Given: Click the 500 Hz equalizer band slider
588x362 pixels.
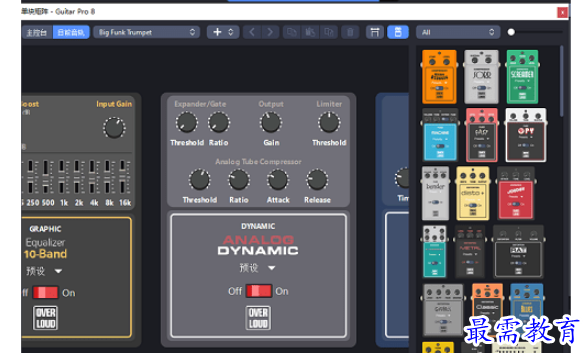Looking at the screenshot, I should [x=46, y=177].
